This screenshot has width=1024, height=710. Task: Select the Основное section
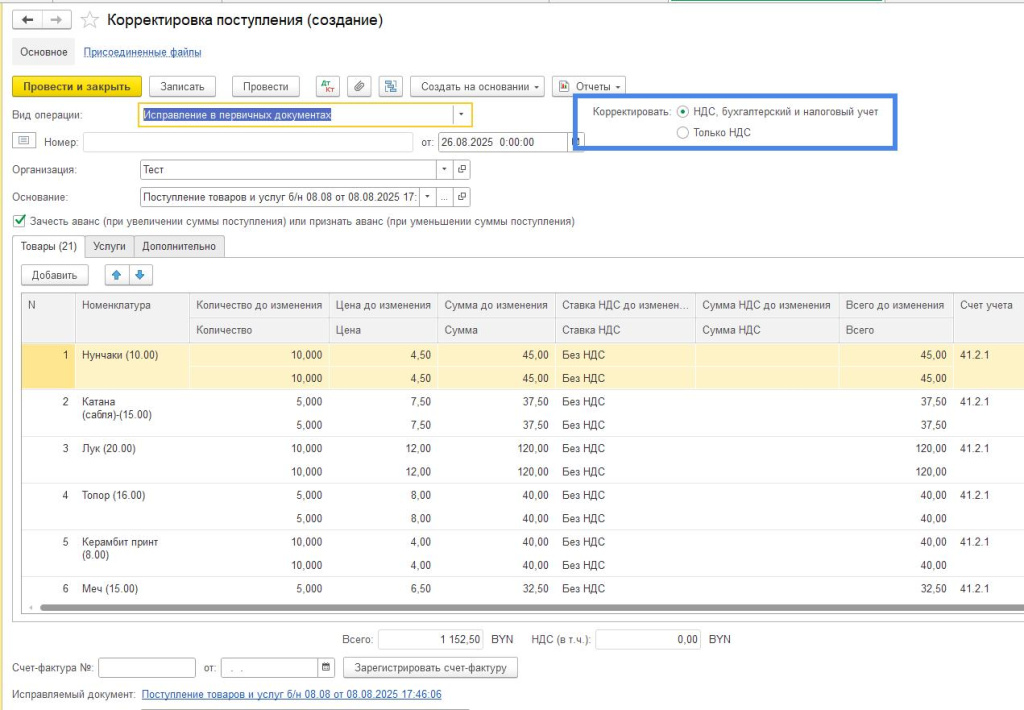44,52
